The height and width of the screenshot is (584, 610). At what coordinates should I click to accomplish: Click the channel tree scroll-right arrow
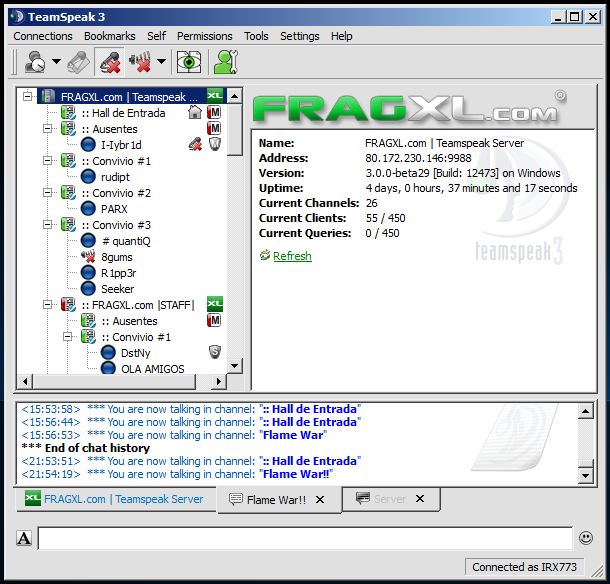(219, 382)
